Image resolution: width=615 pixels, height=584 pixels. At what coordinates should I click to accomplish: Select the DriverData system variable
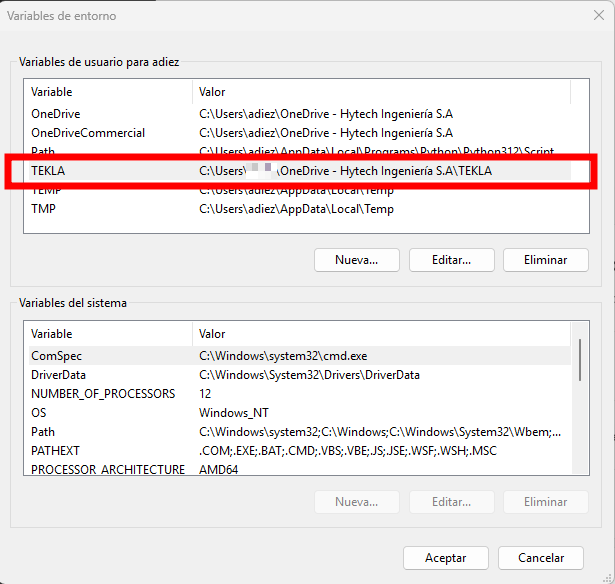click(x=60, y=375)
